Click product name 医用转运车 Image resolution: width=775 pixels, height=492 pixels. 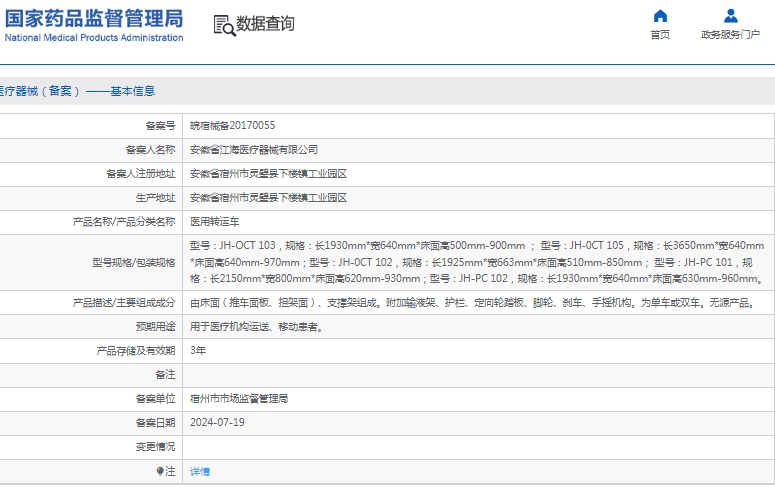[215, 222]
